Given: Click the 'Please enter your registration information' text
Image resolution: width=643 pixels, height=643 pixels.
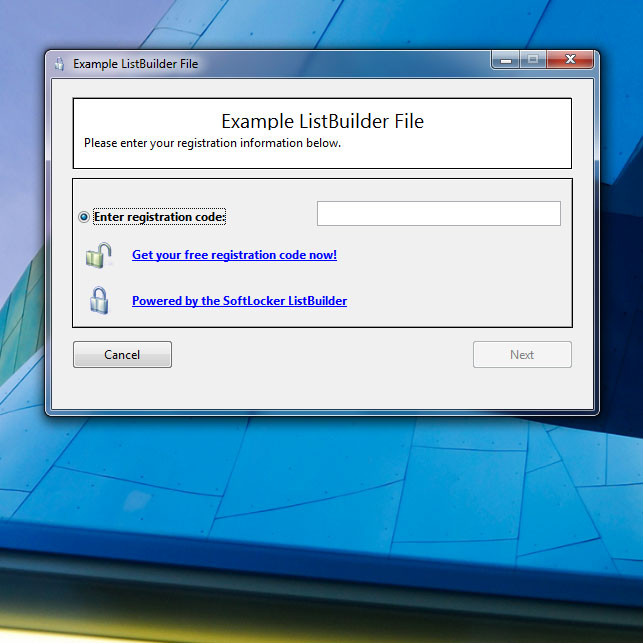Looking at the screenshot, I should click(212, 143).
